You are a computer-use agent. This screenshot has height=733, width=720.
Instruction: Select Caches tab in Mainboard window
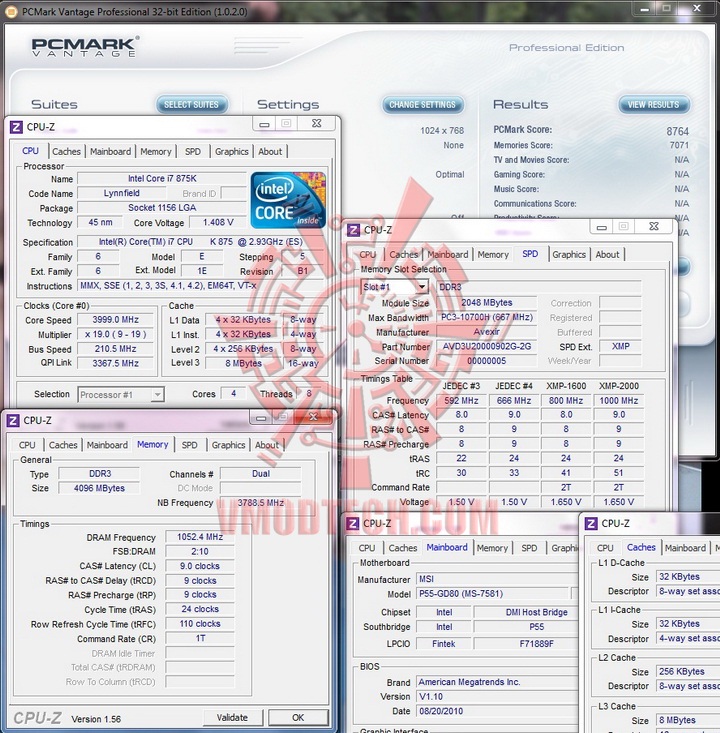coord(403,548)
